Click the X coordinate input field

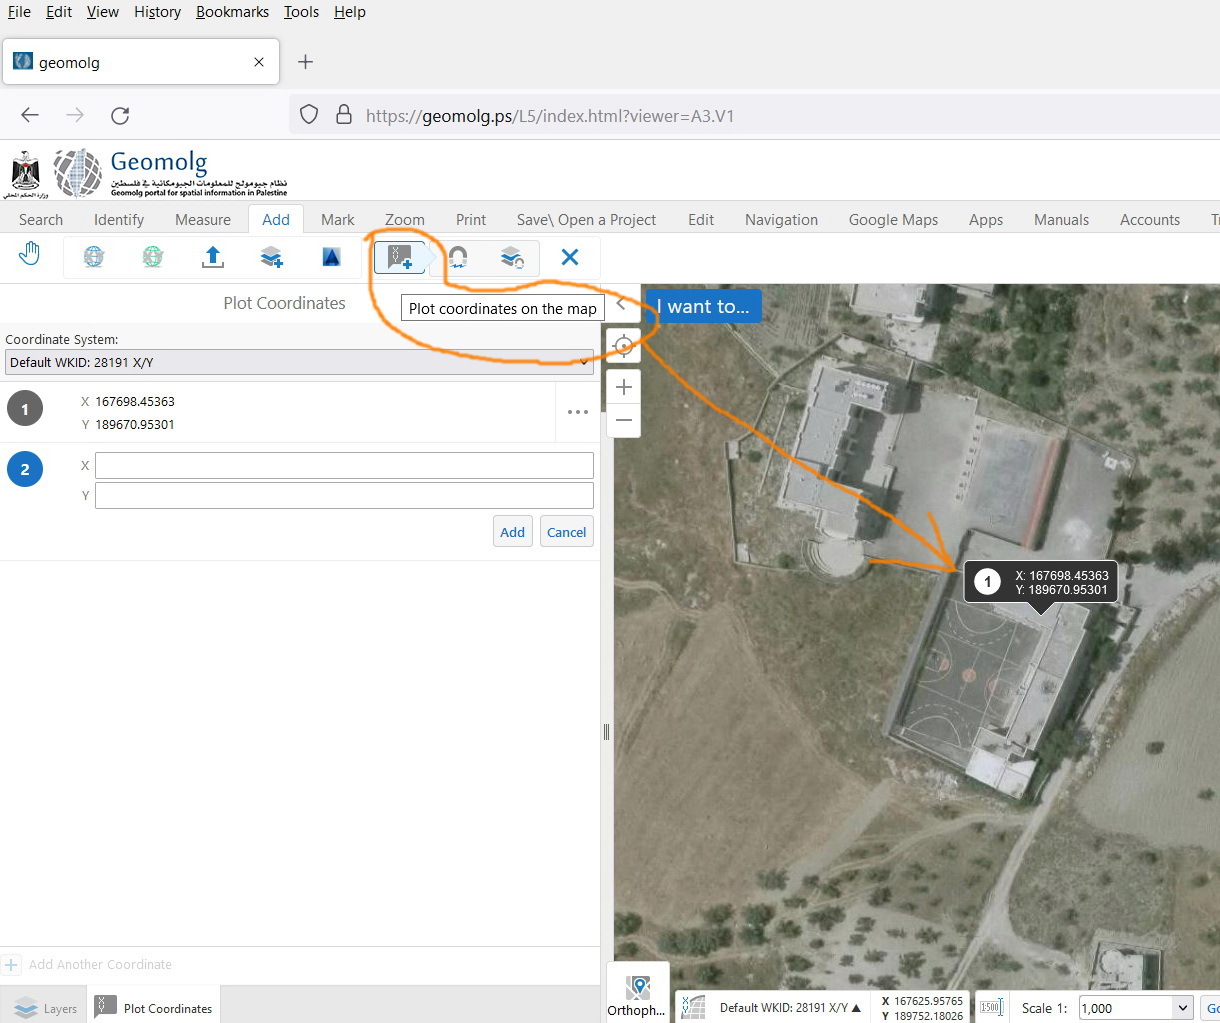344,465
